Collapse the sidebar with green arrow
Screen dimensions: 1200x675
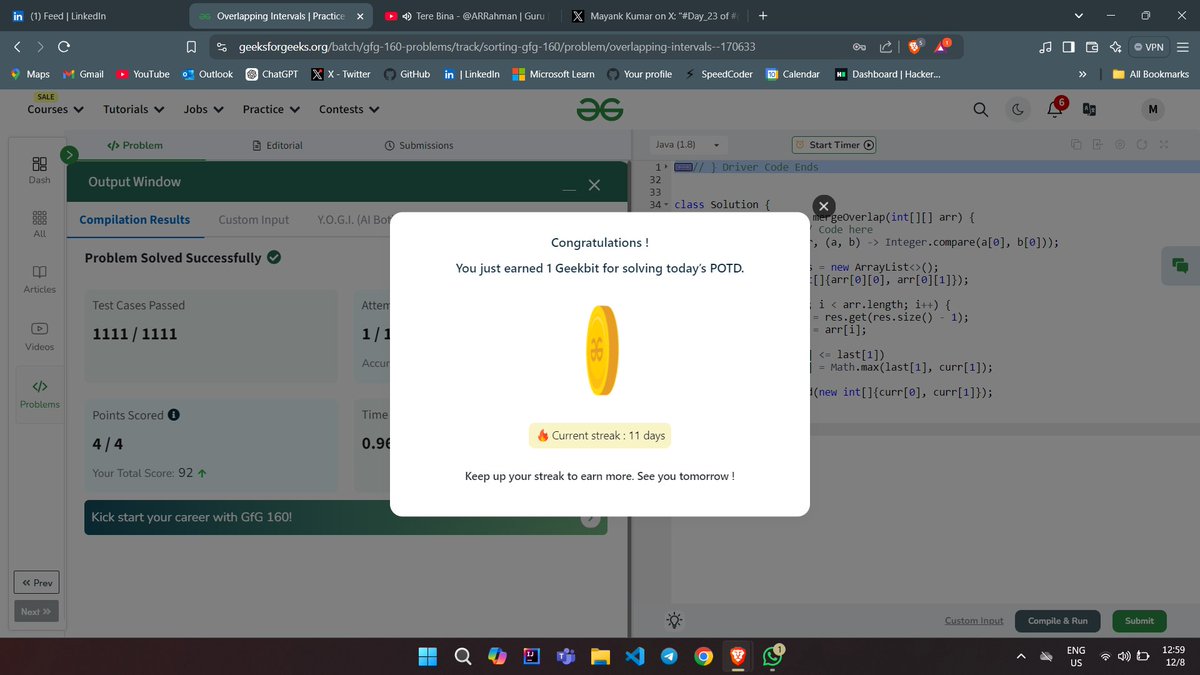click(69, 154)
